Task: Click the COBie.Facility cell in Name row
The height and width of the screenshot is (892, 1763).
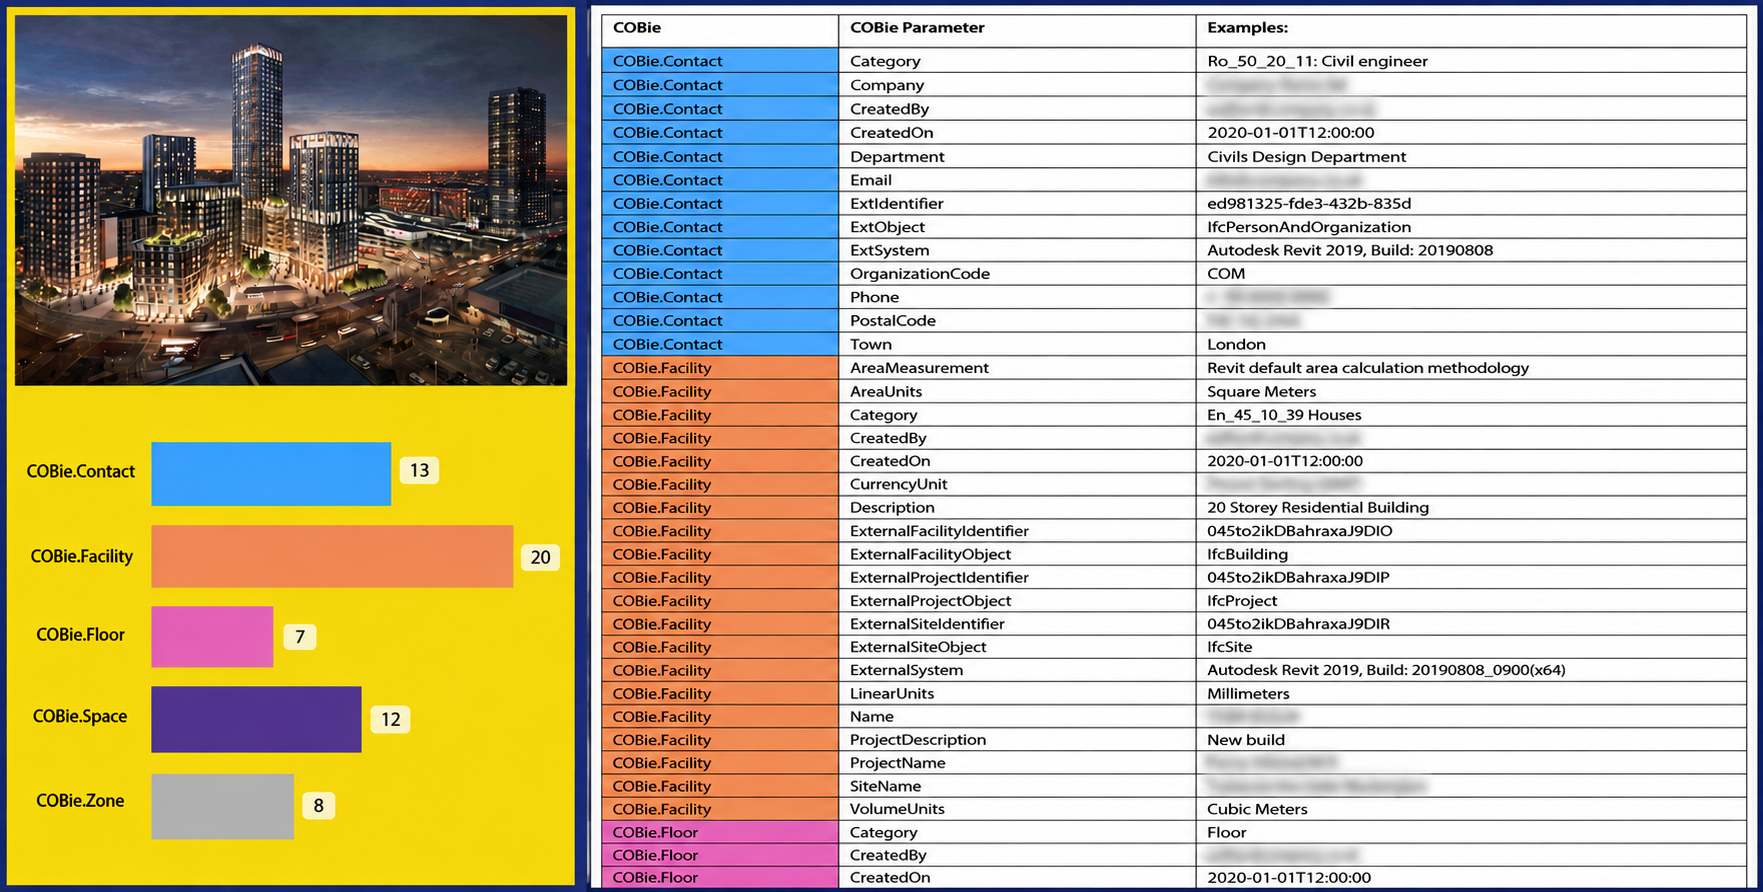Action: [720, 716]
